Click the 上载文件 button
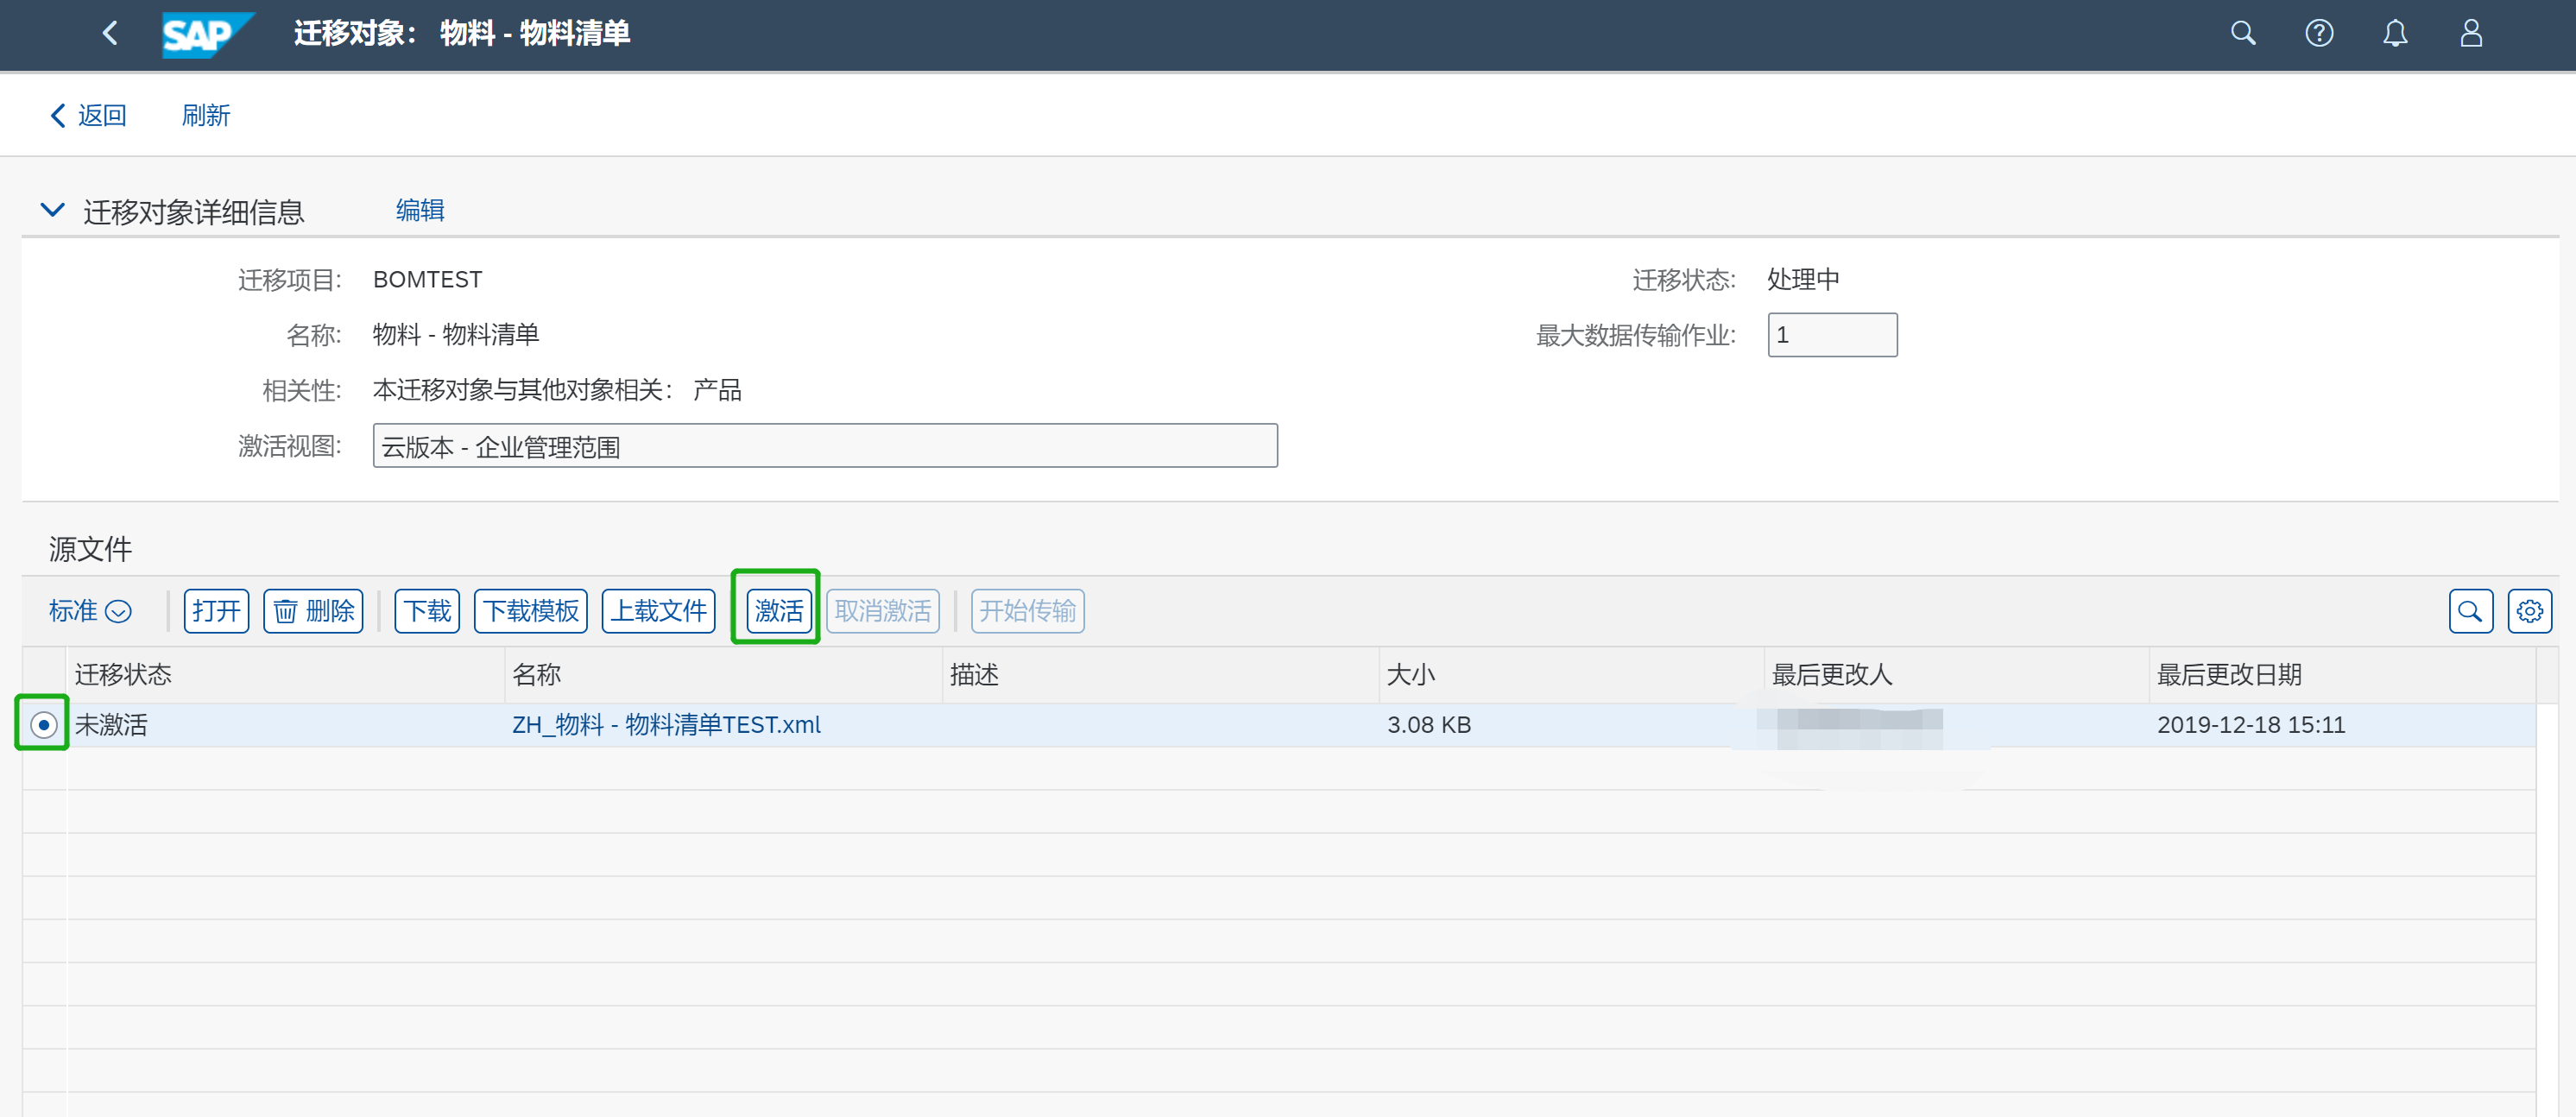The width and height of the screenshot is (2576, 1117). (659, 611)
